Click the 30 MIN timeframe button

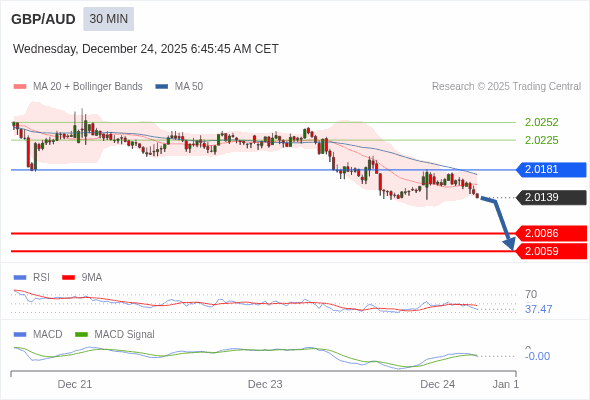tap(108, 19)
